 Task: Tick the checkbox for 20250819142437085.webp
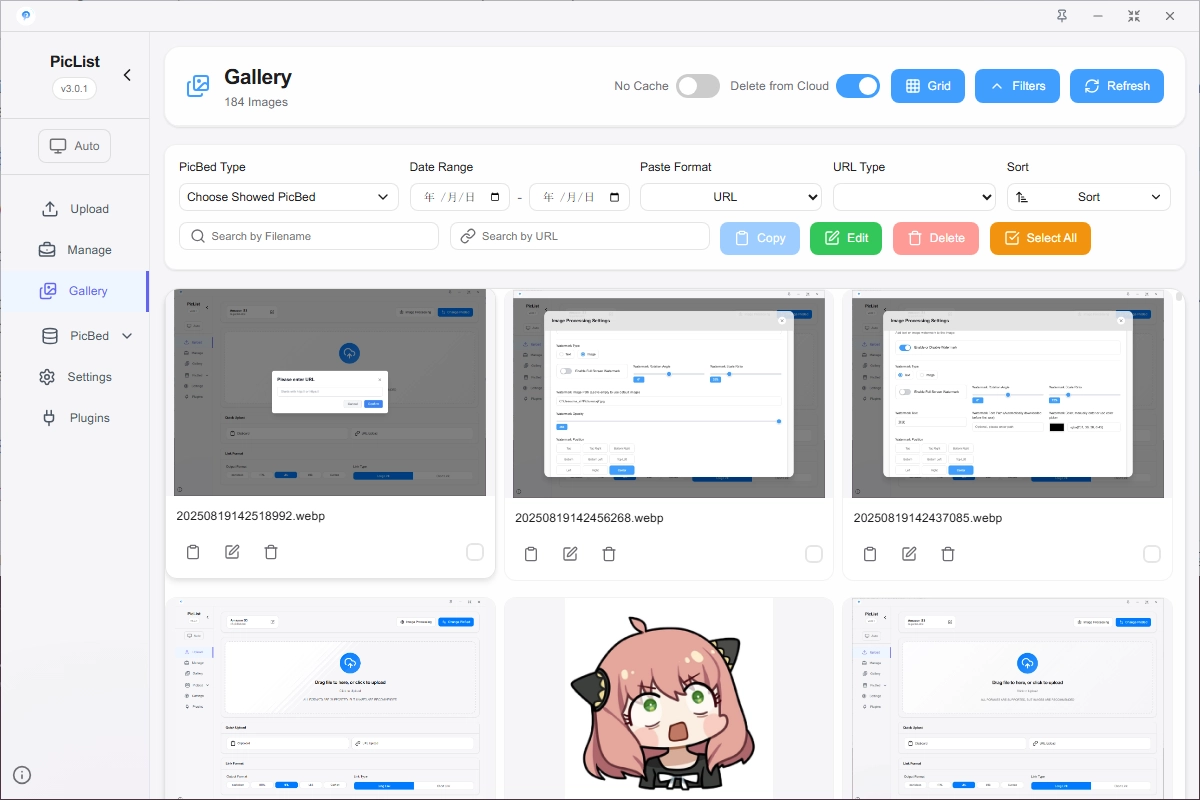coord(1152,554)
